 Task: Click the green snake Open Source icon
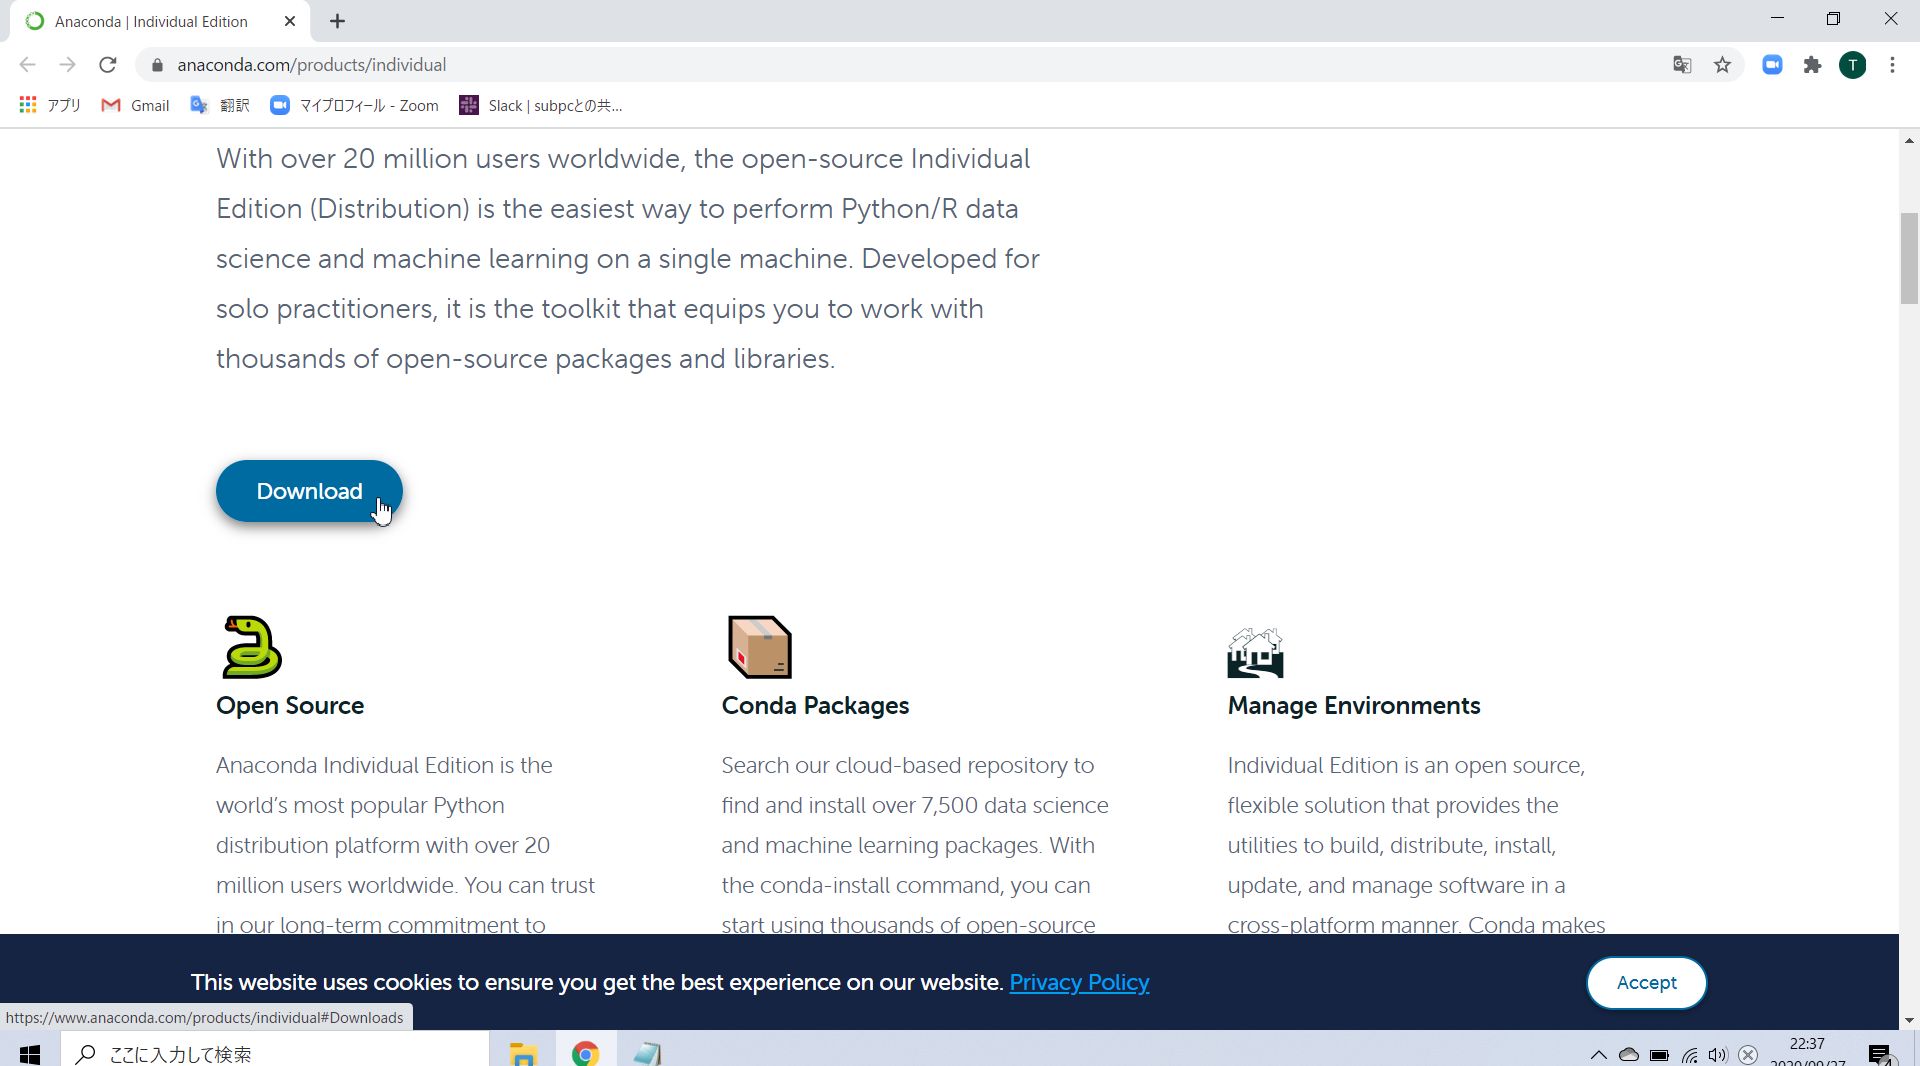tap(252, 647)
